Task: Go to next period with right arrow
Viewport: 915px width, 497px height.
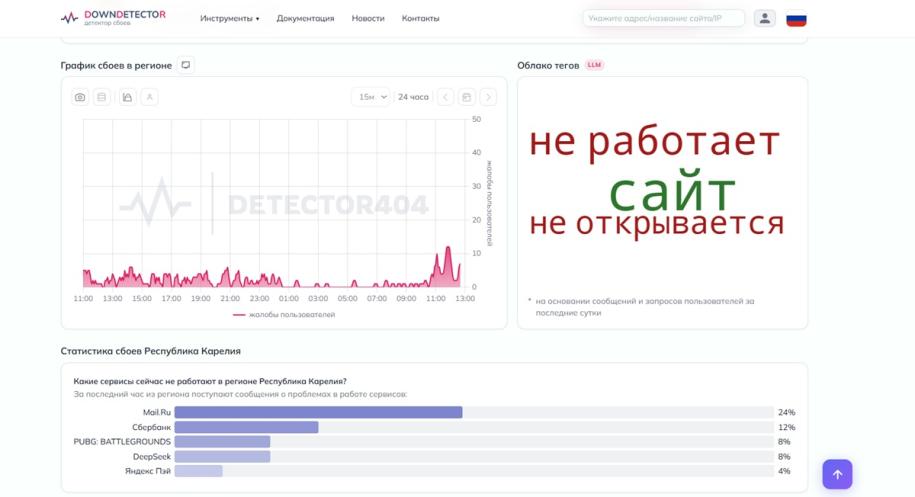Action: point(488,97)
